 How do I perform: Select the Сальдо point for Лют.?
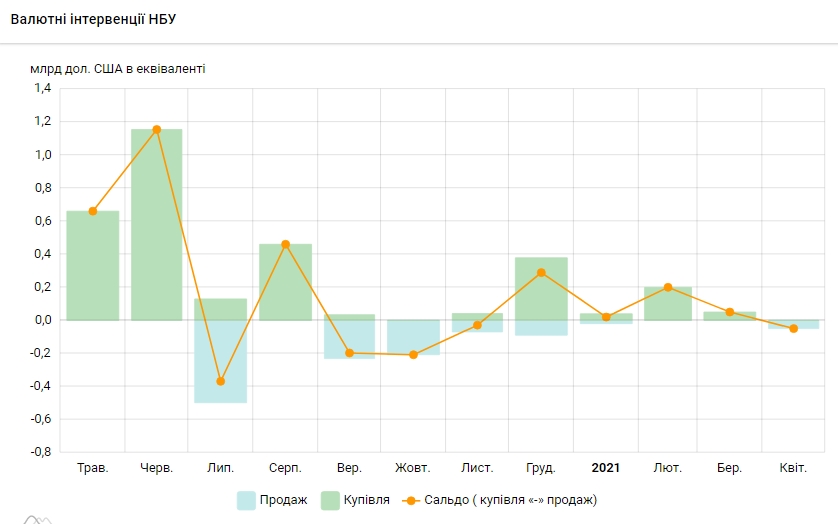(668, 287)
